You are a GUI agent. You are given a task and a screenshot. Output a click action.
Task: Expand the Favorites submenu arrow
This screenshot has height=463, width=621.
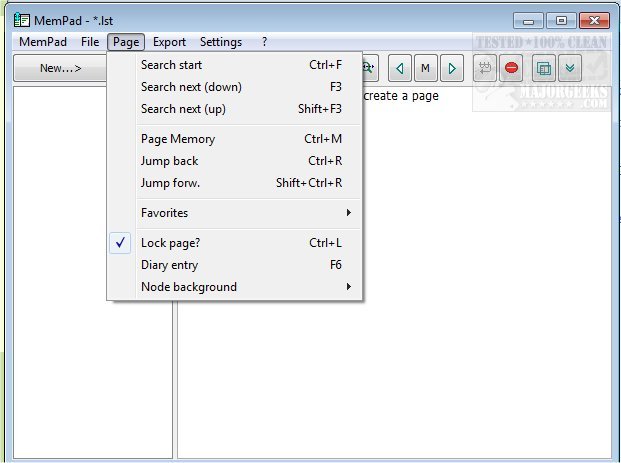pos(349,213)
